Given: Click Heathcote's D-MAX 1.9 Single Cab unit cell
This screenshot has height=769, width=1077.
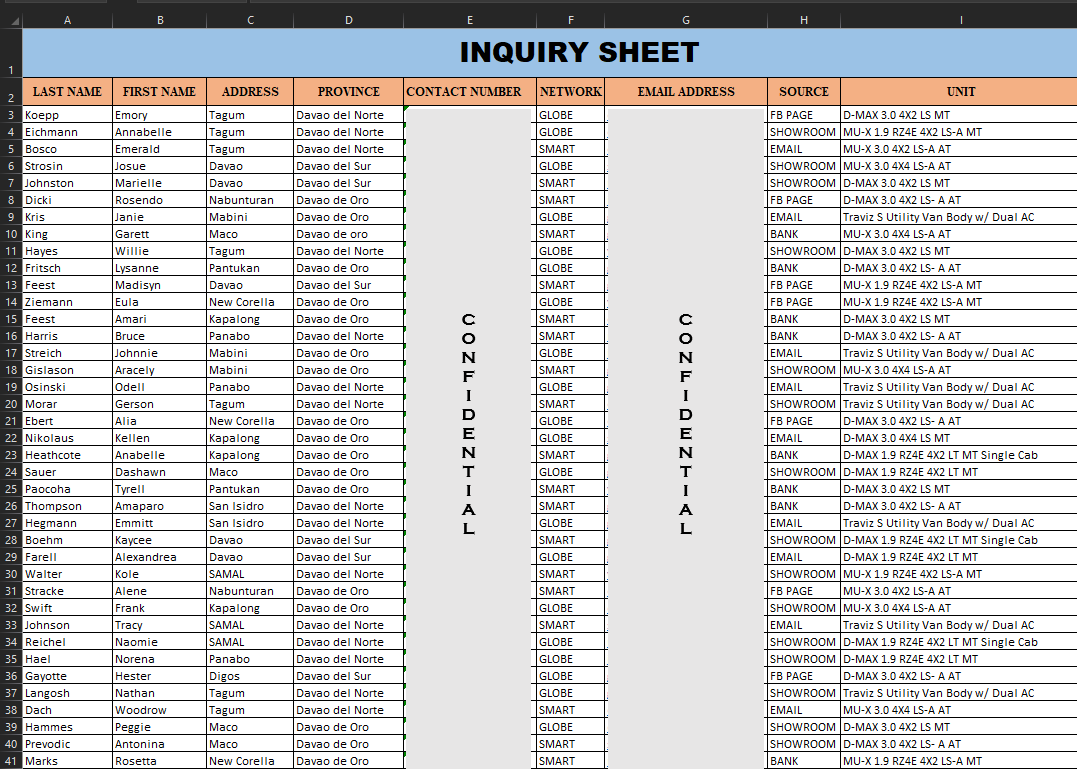Looking at the screenshot, I should 960,455.
